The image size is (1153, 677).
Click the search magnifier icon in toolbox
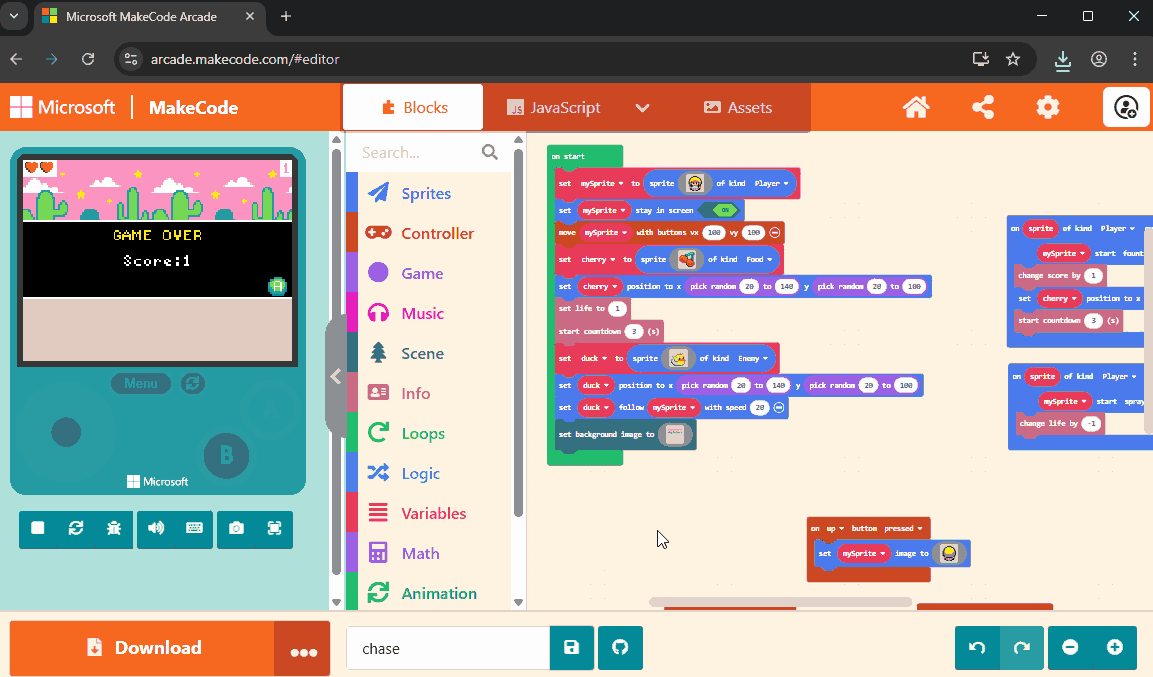[490, 152]
